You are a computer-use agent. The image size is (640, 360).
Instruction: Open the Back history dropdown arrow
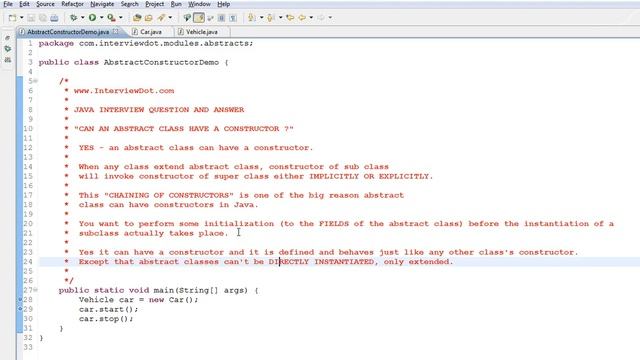(311, 18)
